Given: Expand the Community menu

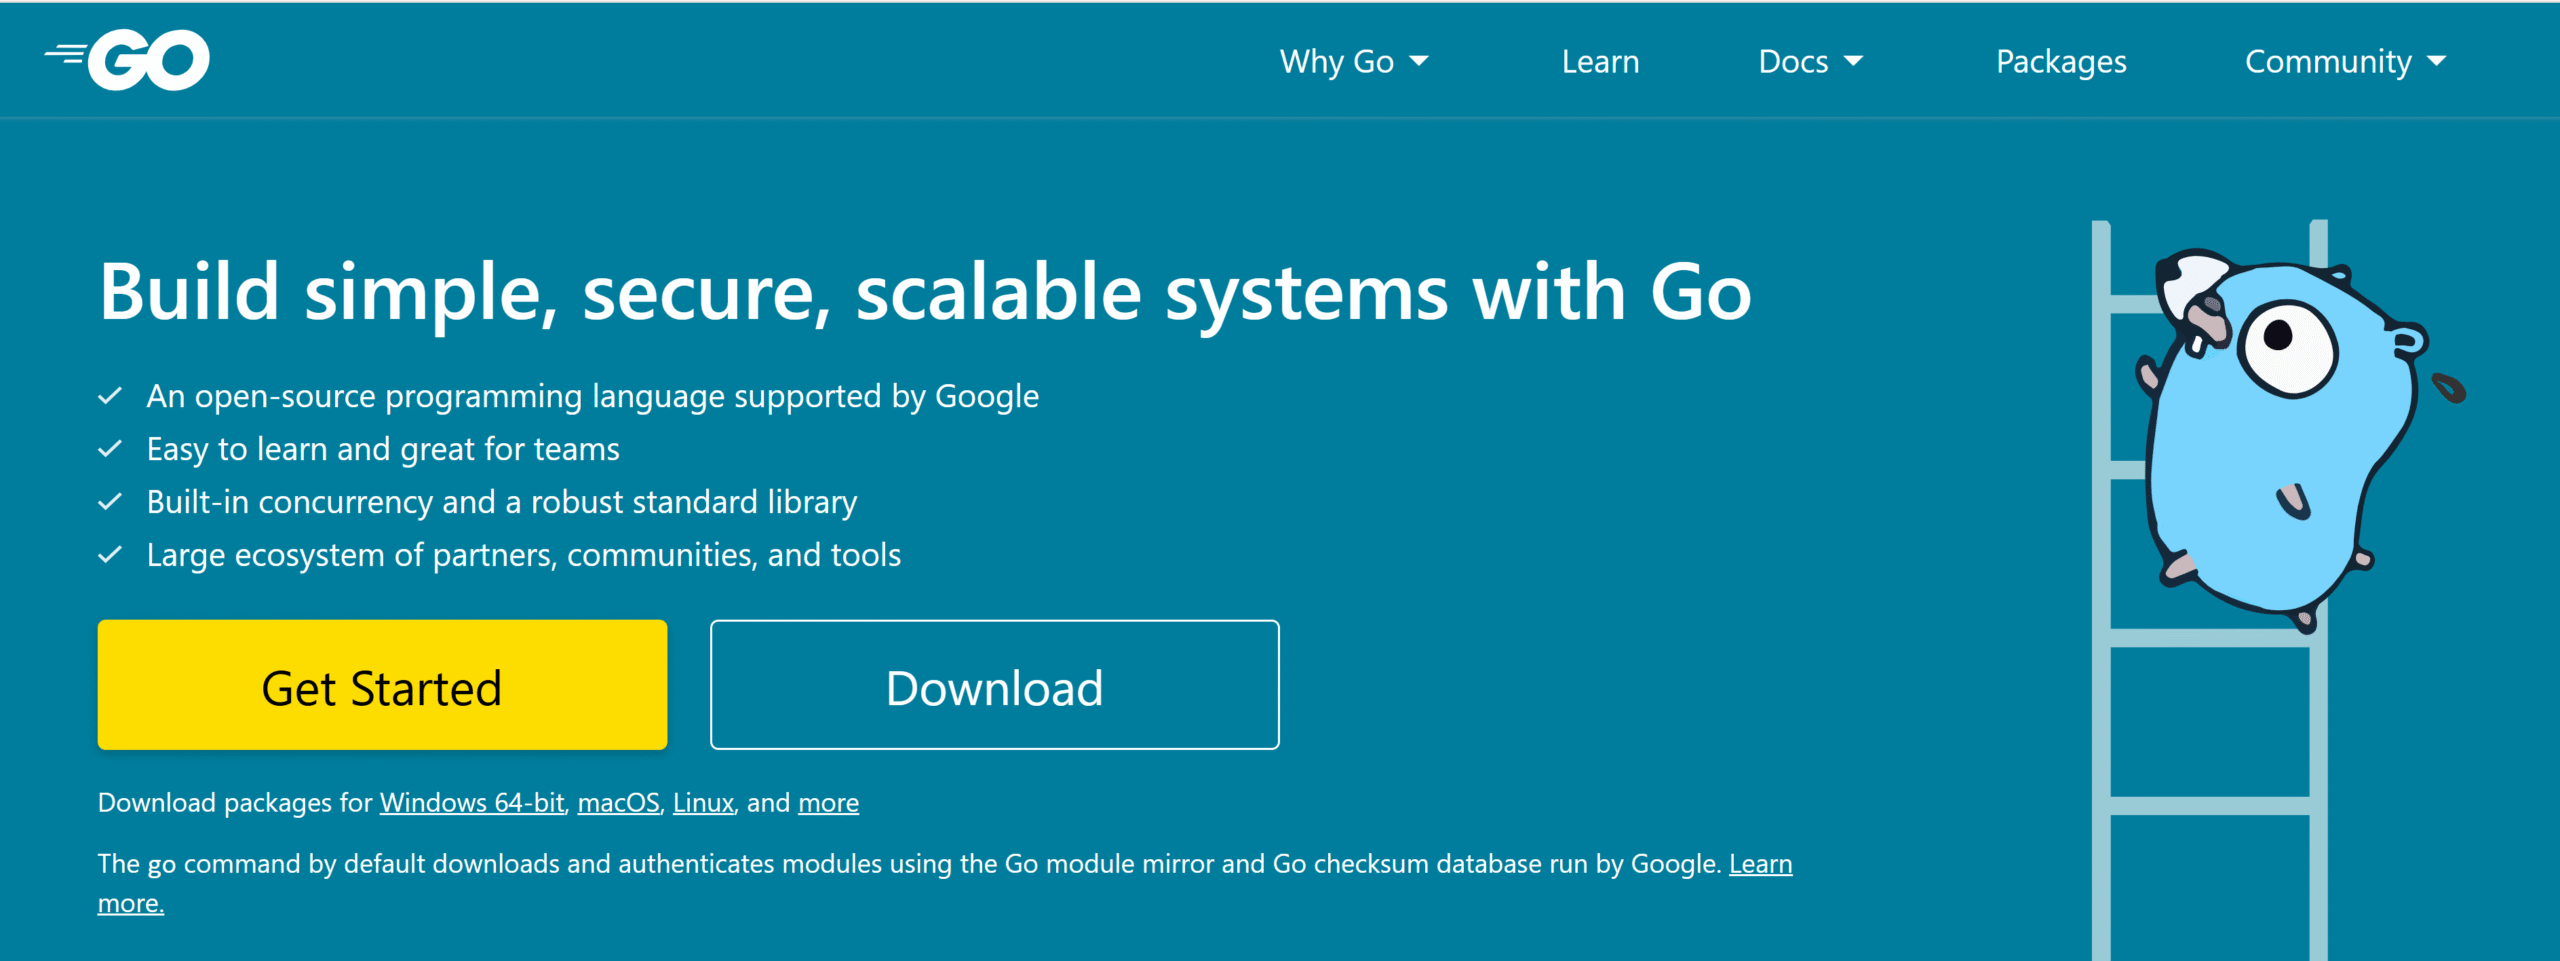Looking at the screenshot, I should (x=2346, y=61).
